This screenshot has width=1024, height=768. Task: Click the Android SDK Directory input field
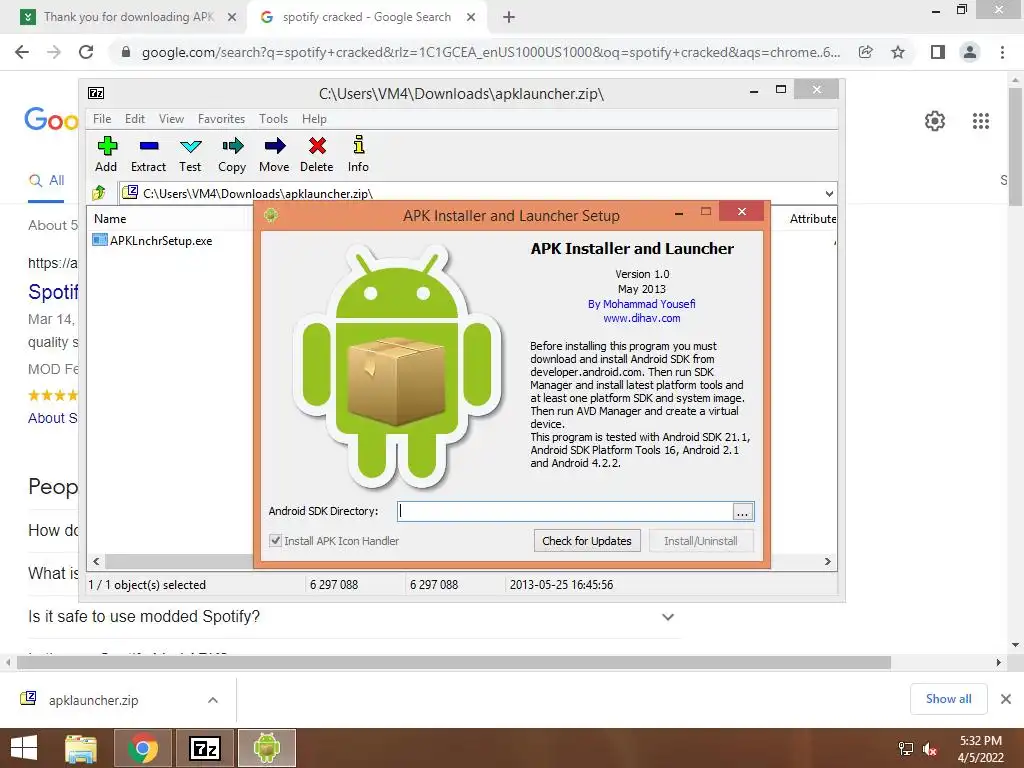(x=565, y=511)
